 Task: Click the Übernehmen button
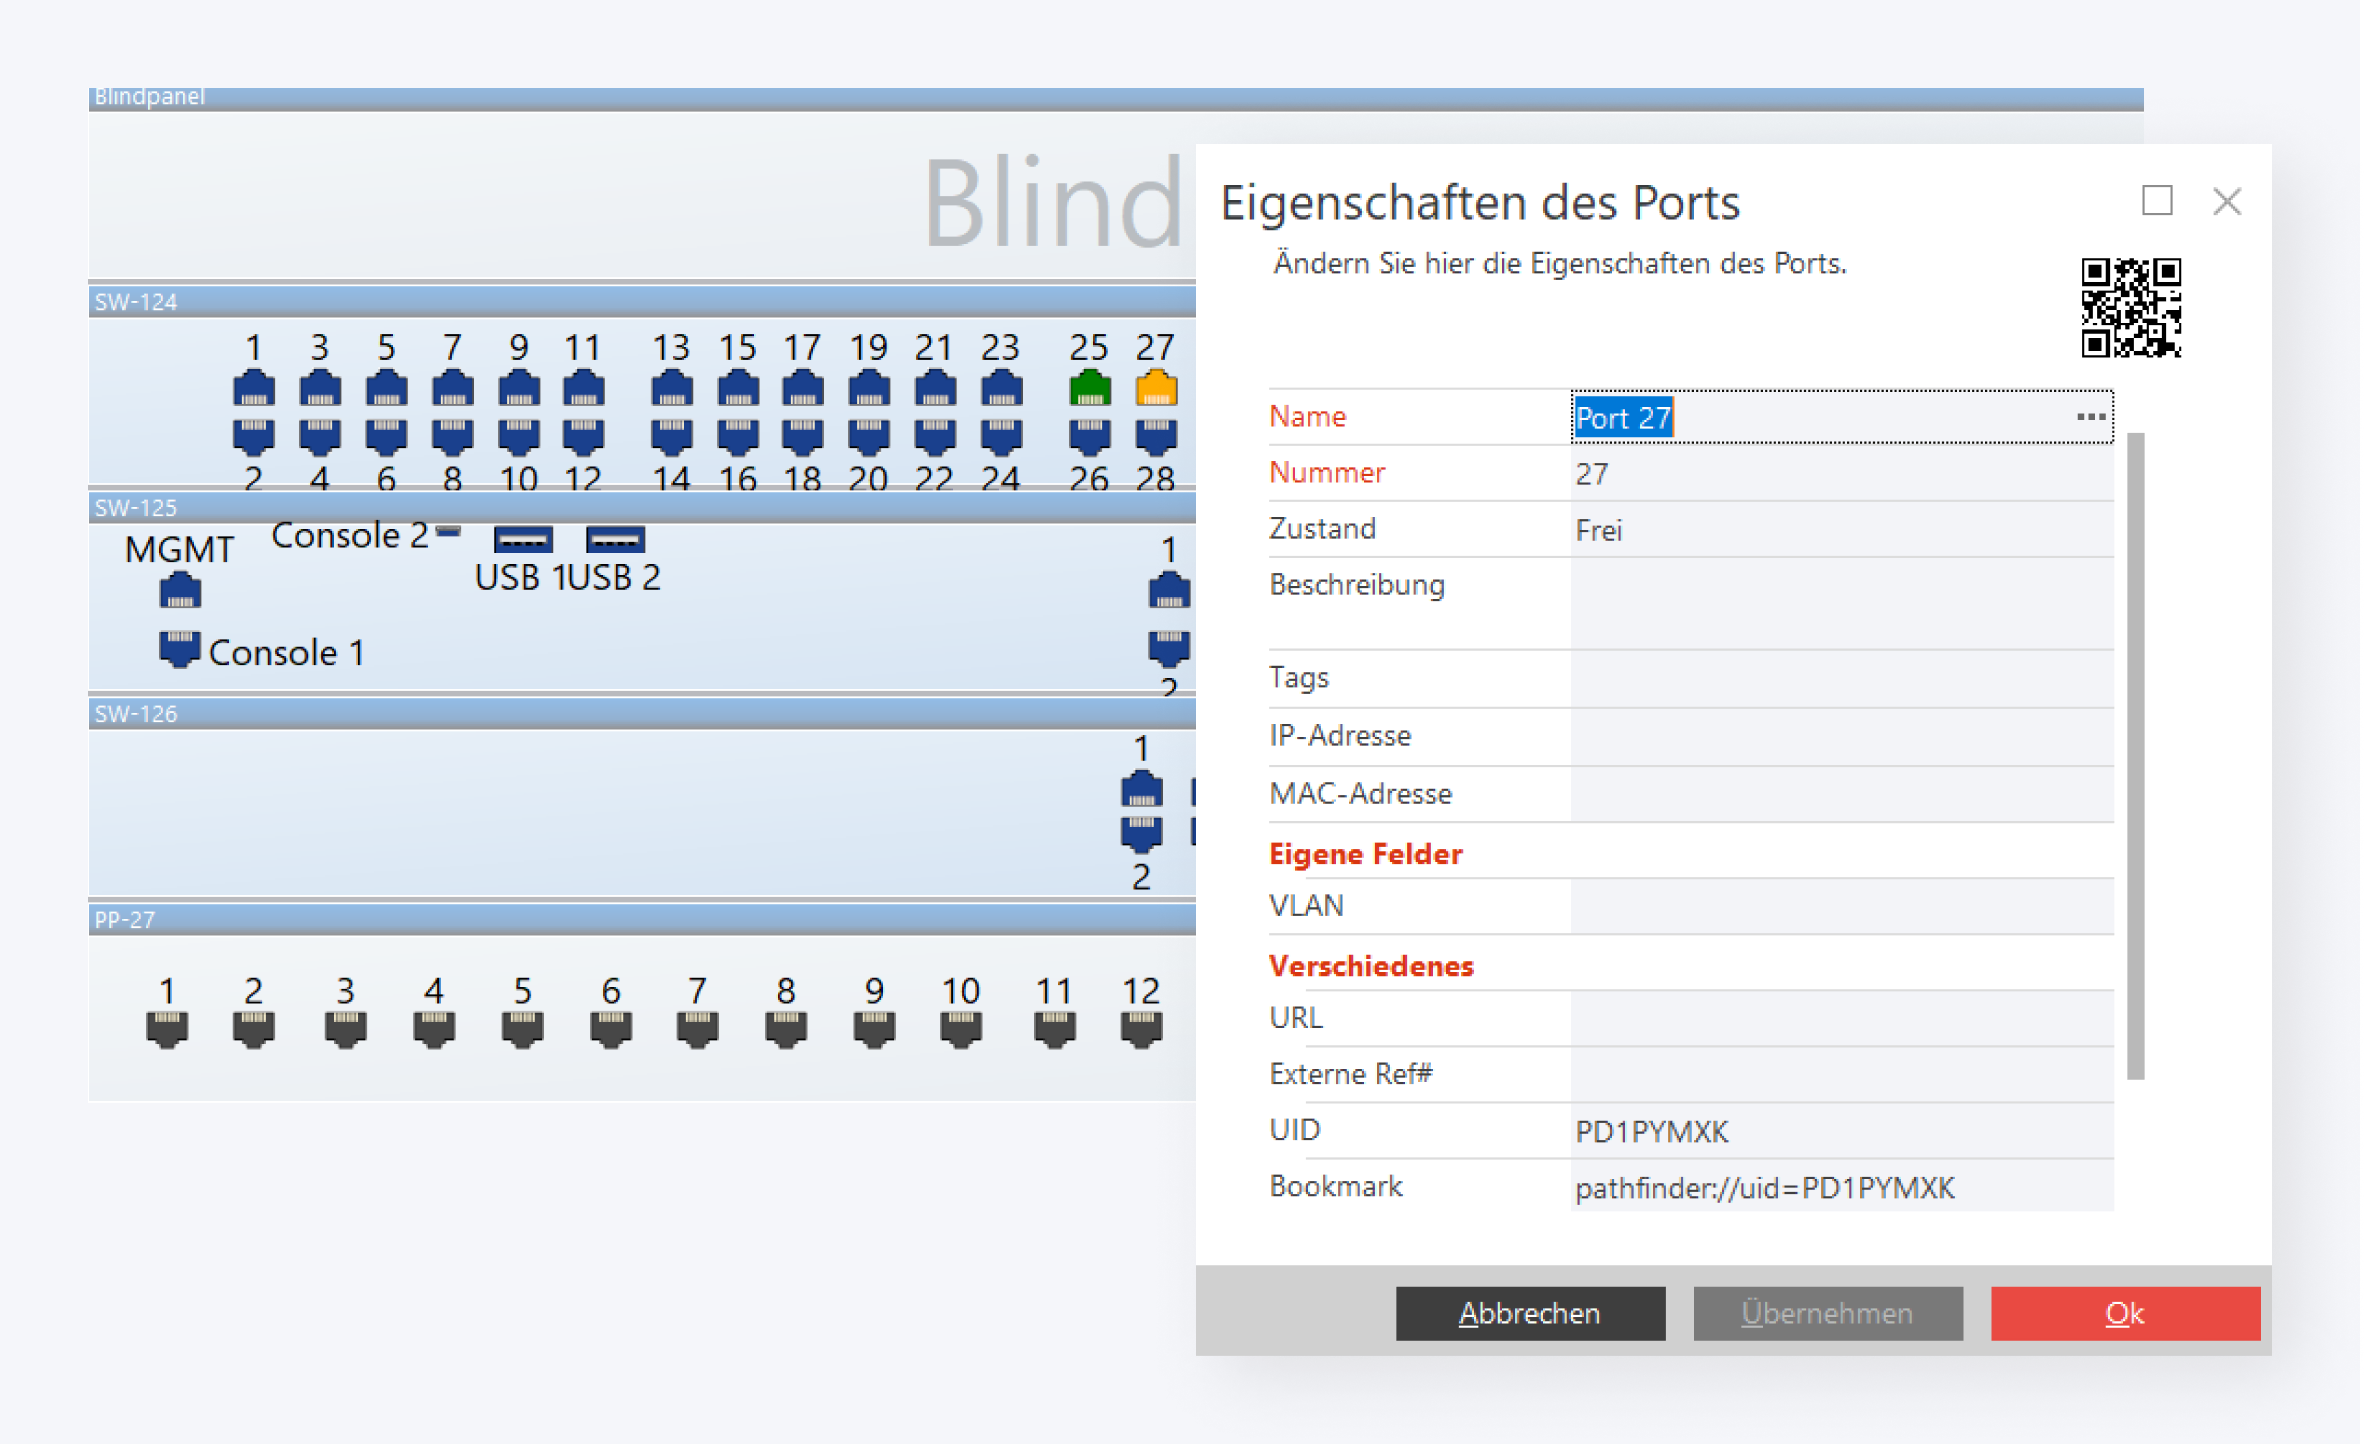pos(1827,1313)
